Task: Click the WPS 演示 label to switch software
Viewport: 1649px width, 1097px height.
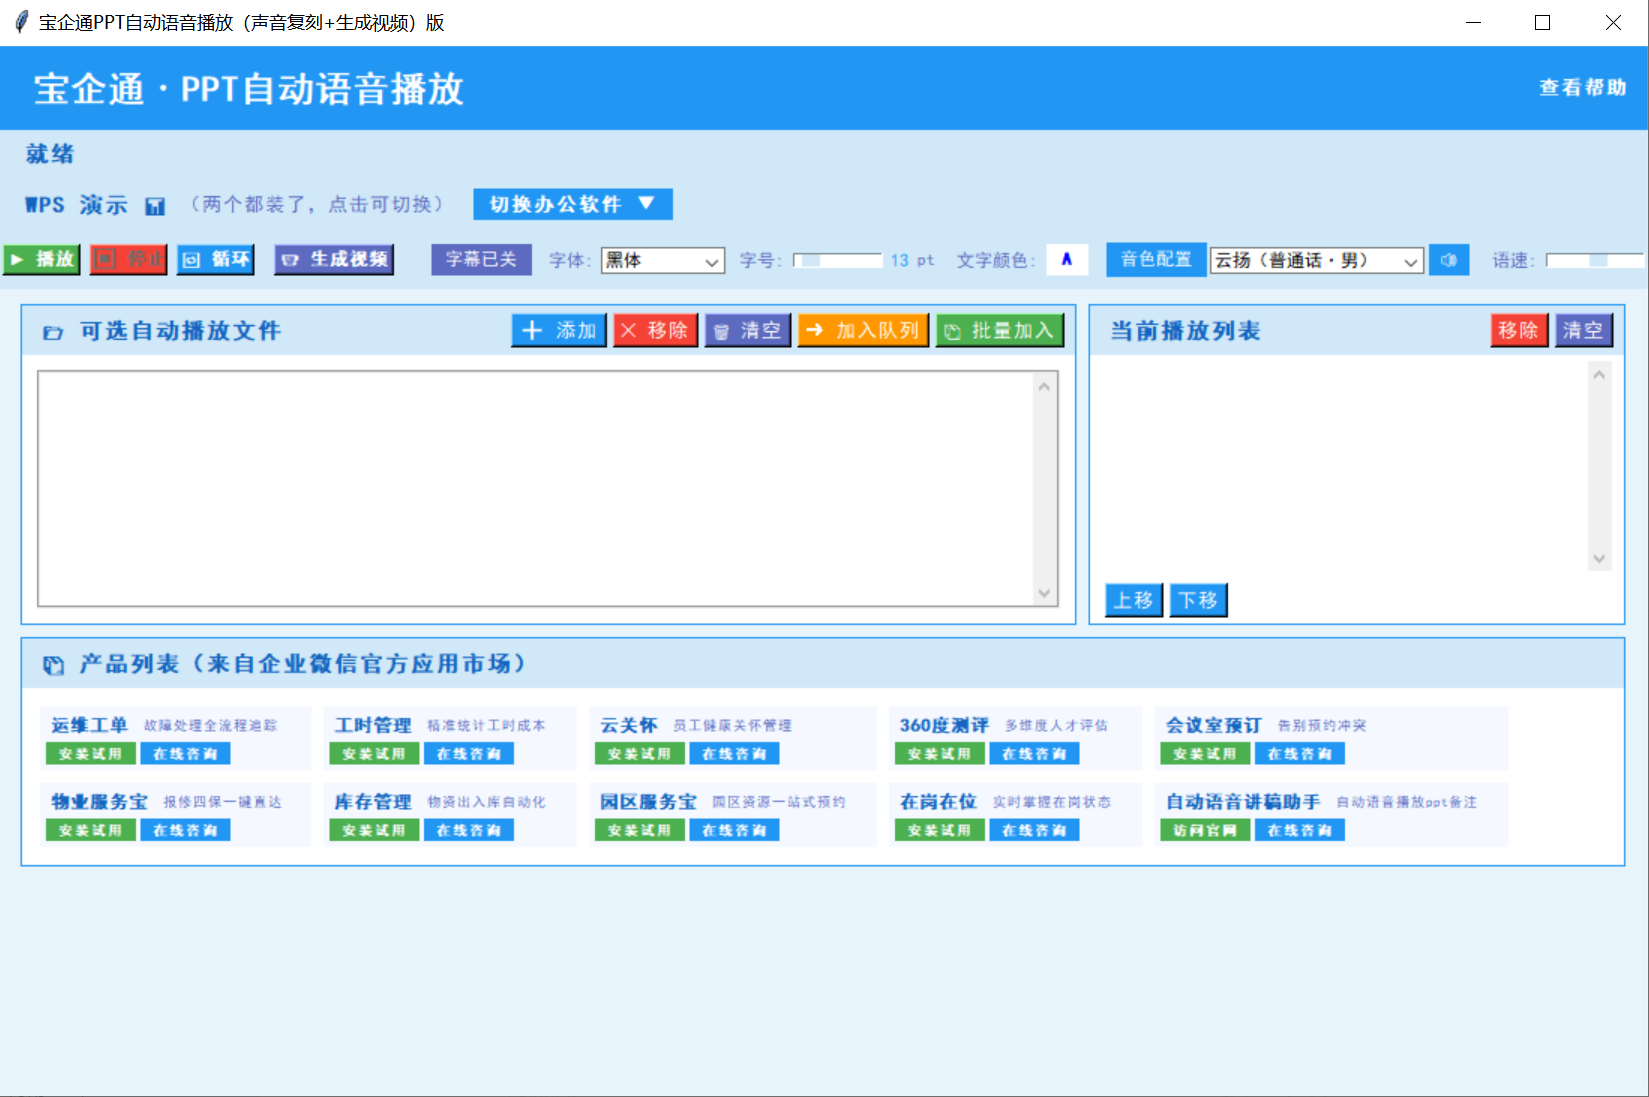Action: click(76, 205)
